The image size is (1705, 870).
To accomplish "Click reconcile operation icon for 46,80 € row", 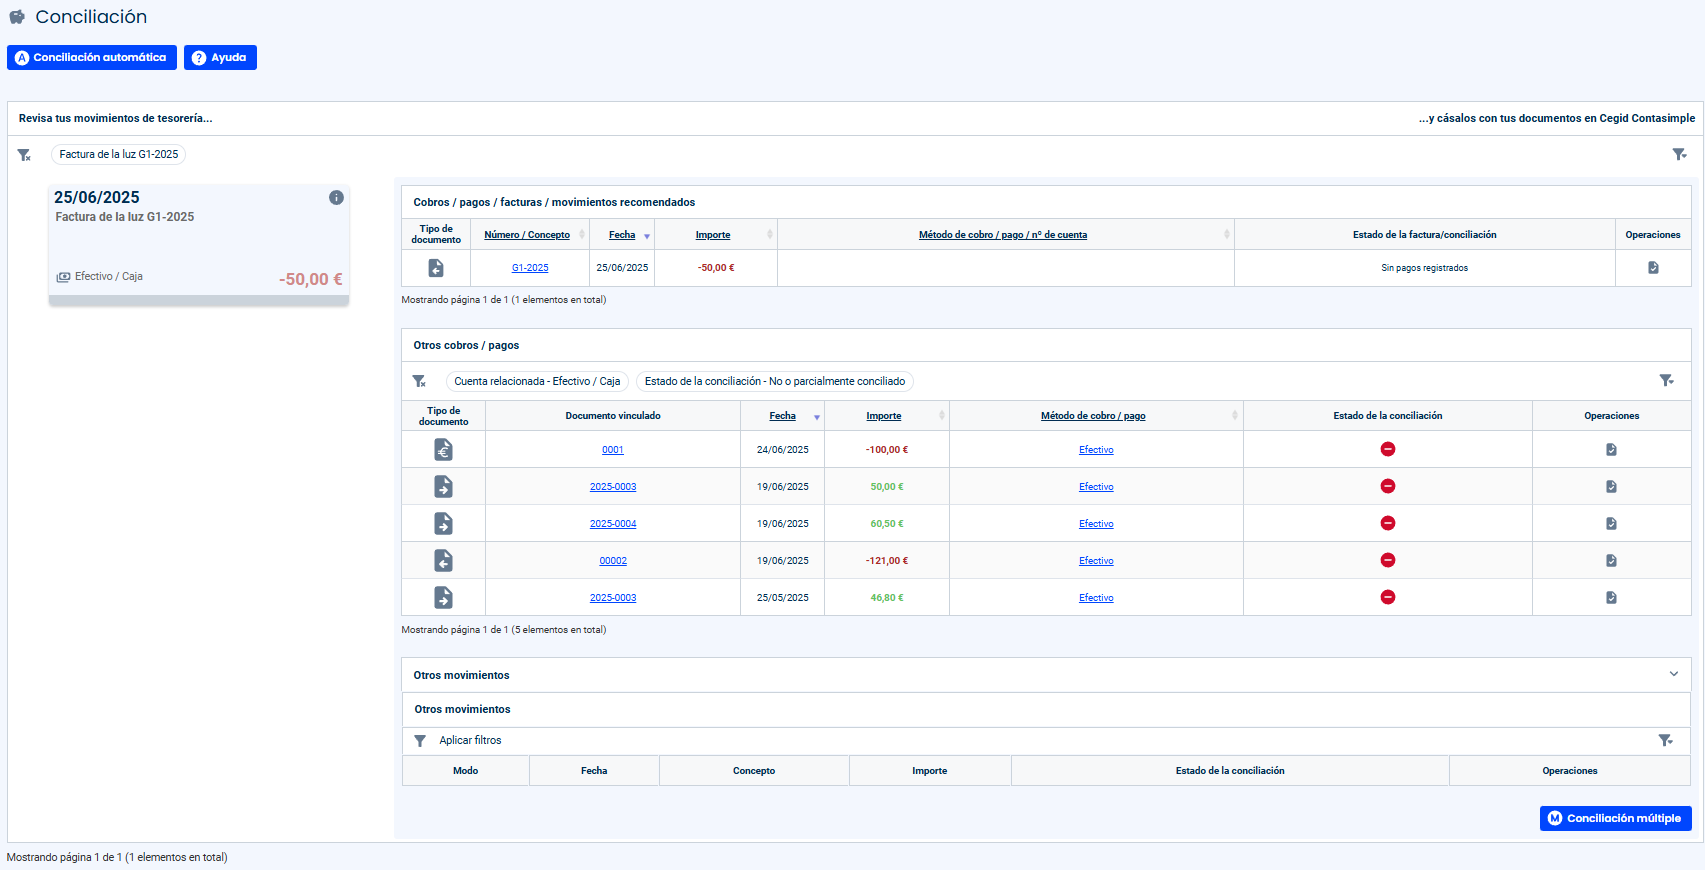I will pyautogui.click(x=1611, y=598).
